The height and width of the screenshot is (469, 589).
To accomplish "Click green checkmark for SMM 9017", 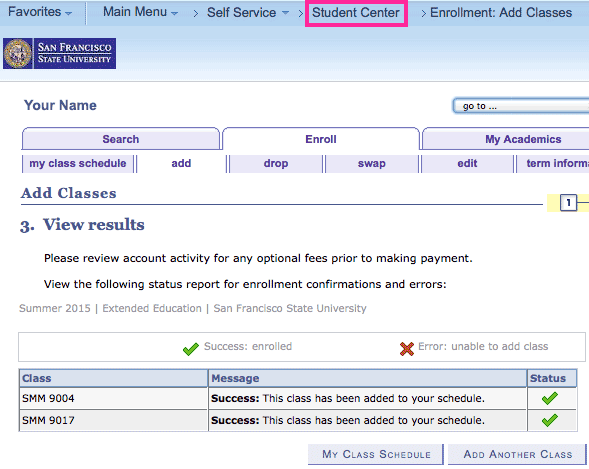I will click(550, 420).
